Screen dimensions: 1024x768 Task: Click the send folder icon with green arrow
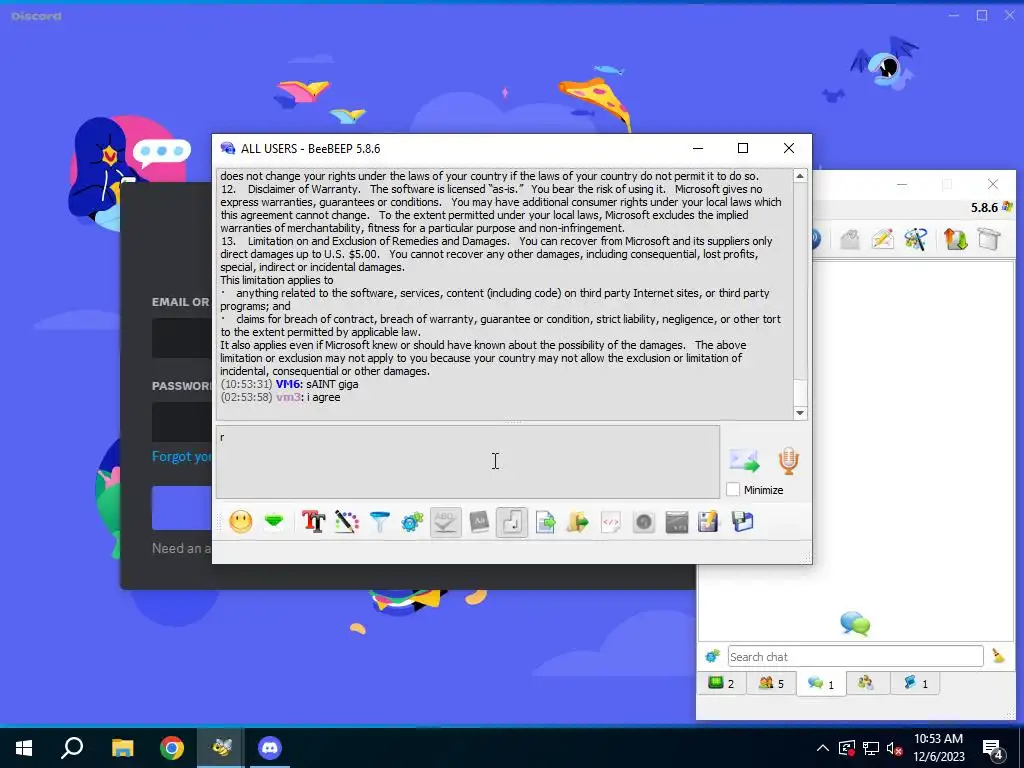pyautogui.click(x=578, y=522)
